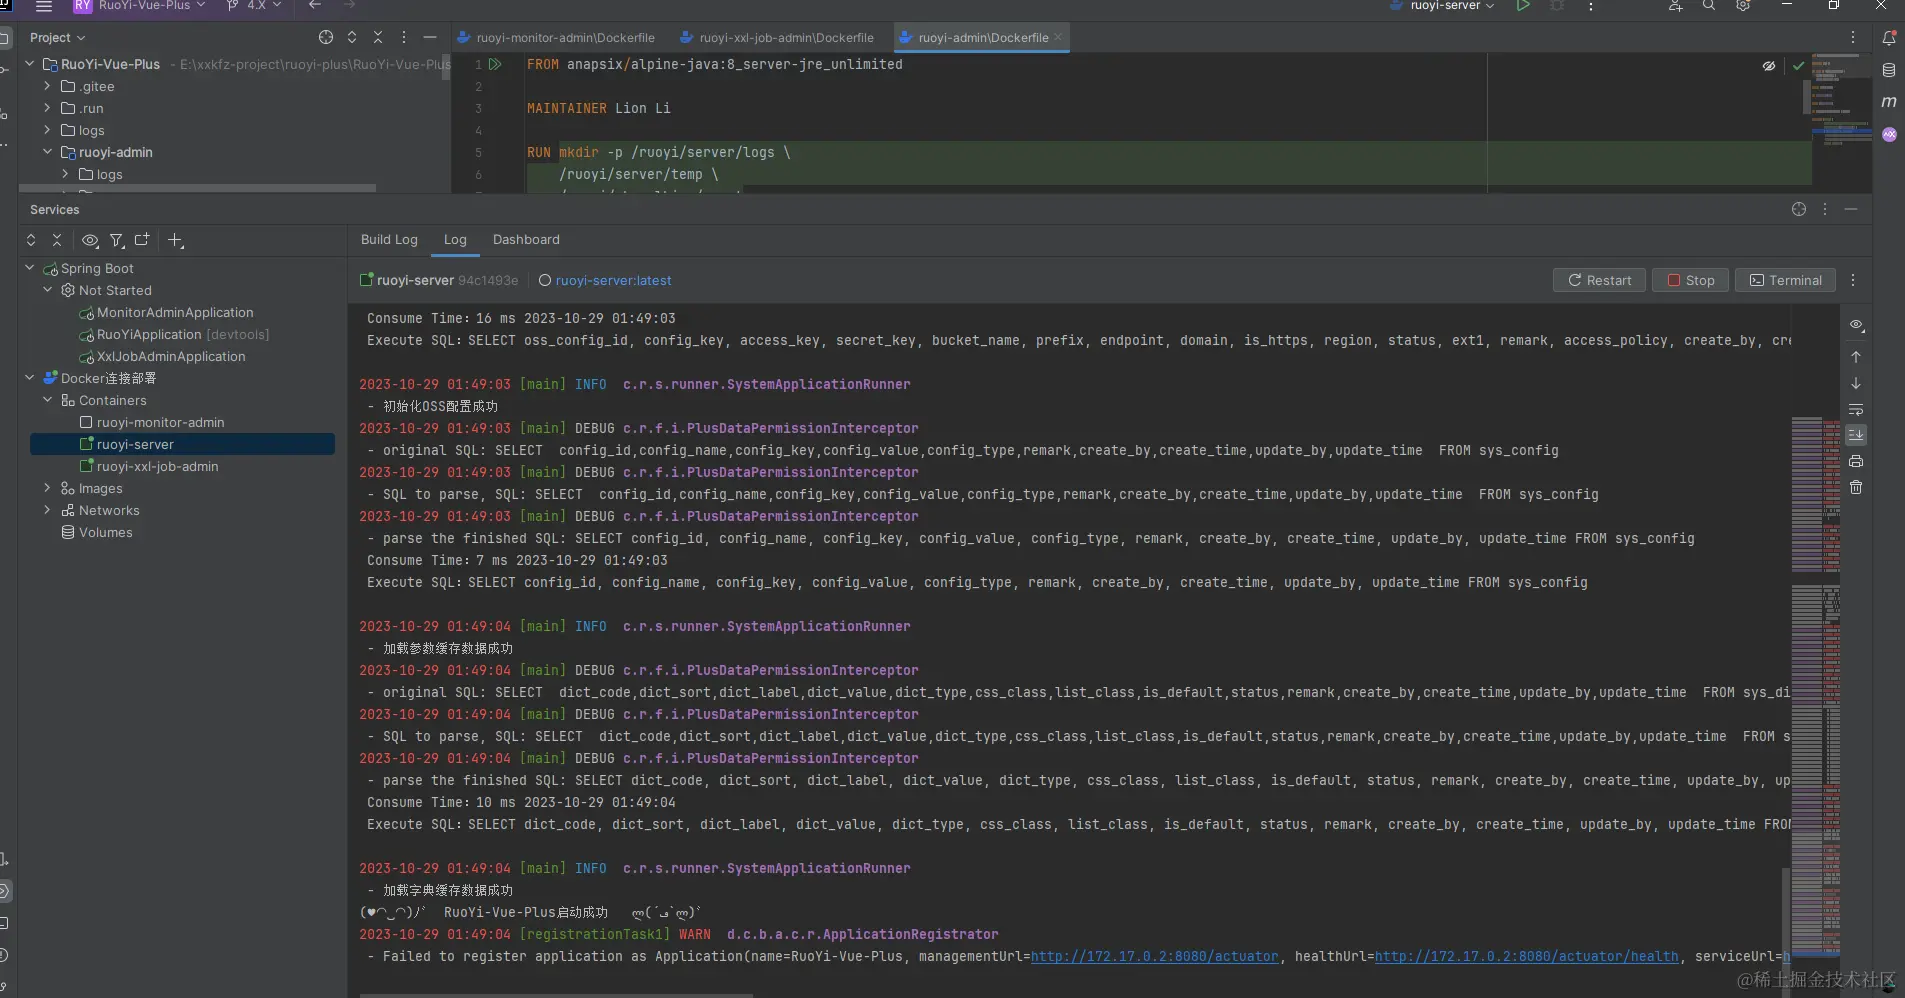Click the Docker run gutter icon on line 1
1905x998 pixels.
tap(495, 64)
